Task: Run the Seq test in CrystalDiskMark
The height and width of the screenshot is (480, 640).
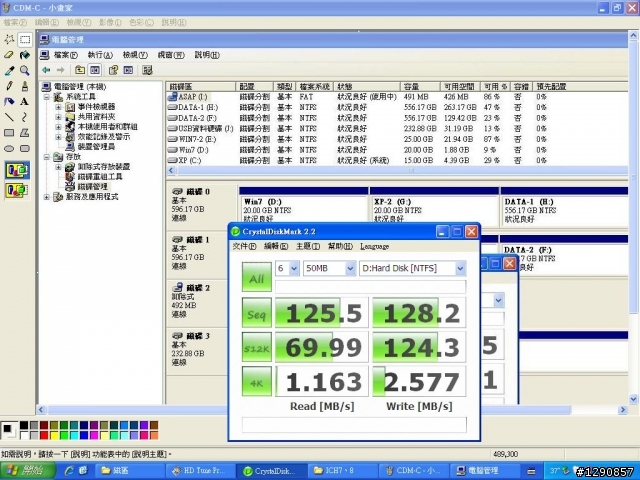Action: point(257,313)
